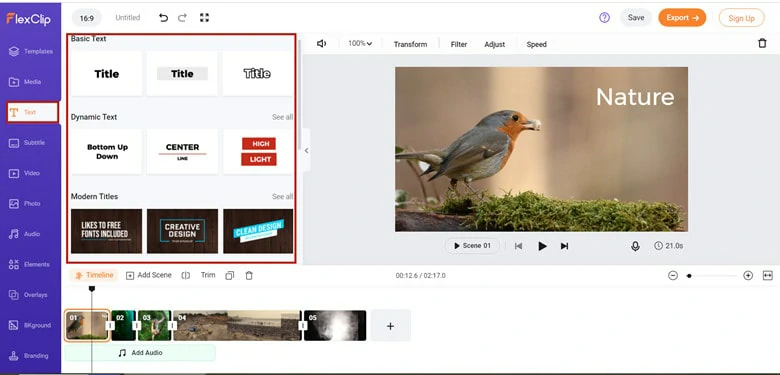
Task: Open the Templates sidebar section
Action: [x=31, y=51]
